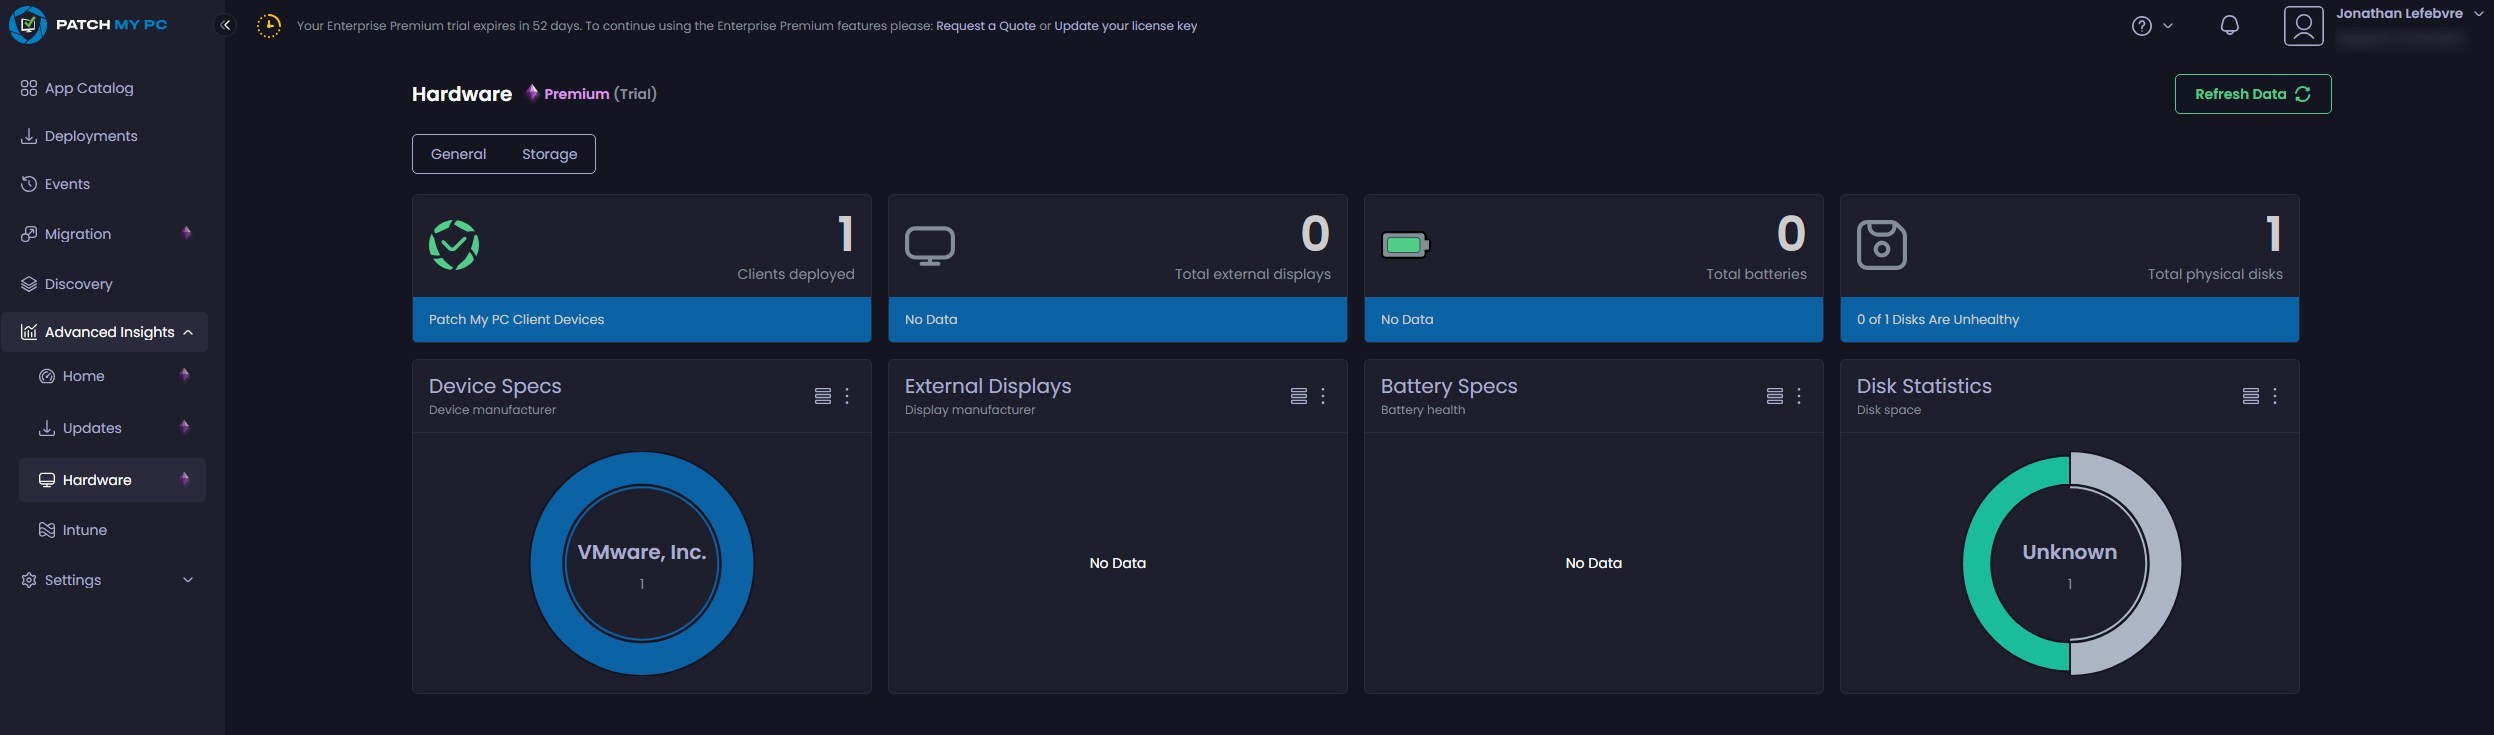
Task: Switch to the Storage tab
Action: (x=549, y=154)
